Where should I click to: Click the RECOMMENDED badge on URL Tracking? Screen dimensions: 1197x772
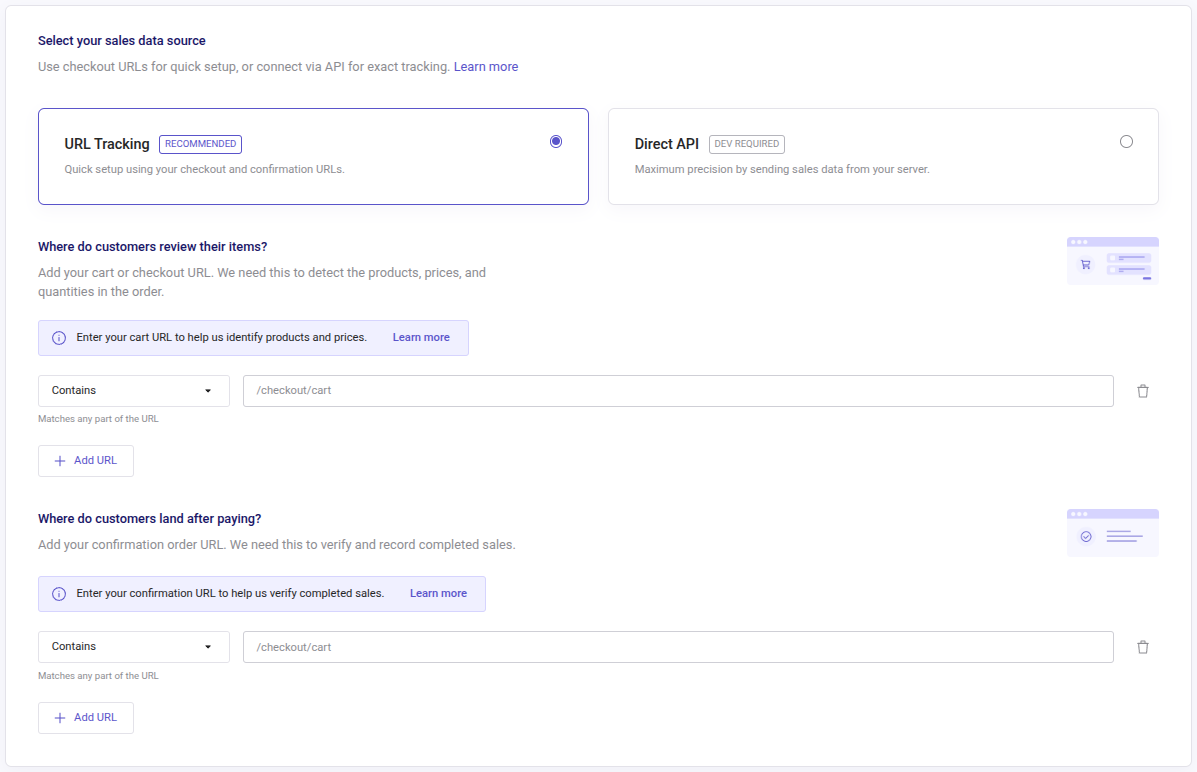(200, 143)
